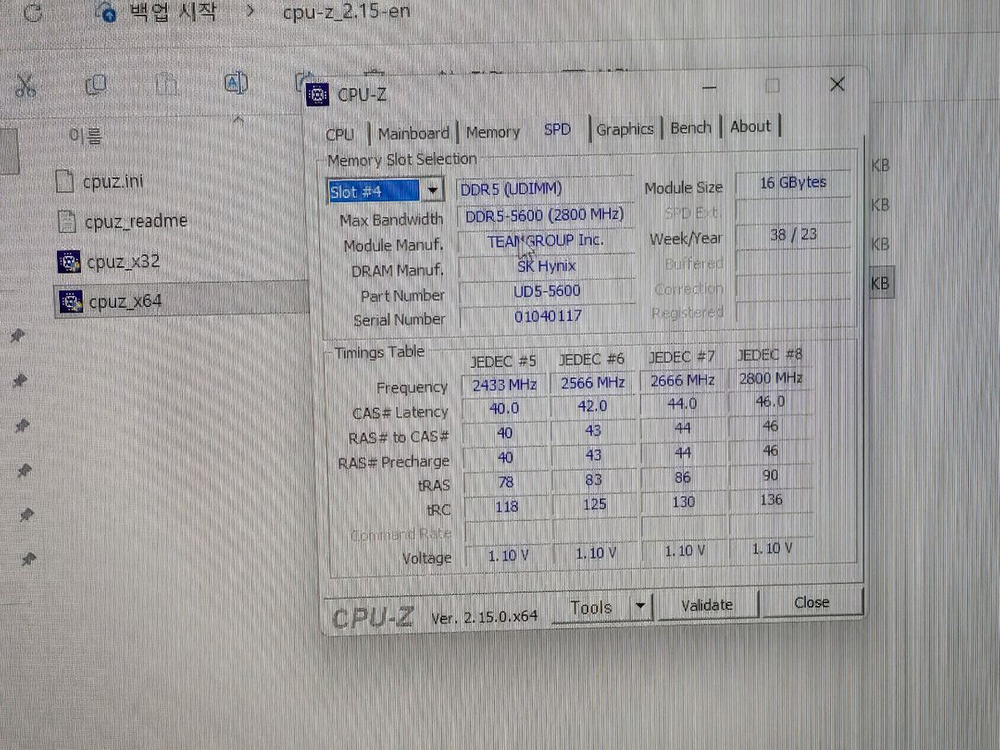Select the Cut (scissors) icon in Explorer toolbar

click(x=27, y=86)
